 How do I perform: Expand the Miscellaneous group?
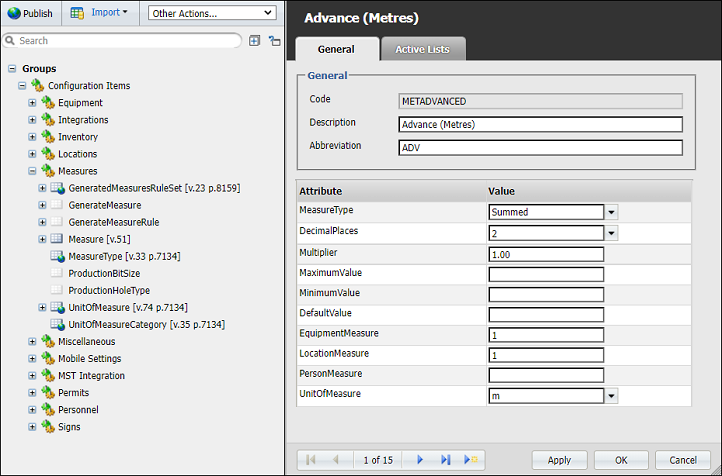32,342
